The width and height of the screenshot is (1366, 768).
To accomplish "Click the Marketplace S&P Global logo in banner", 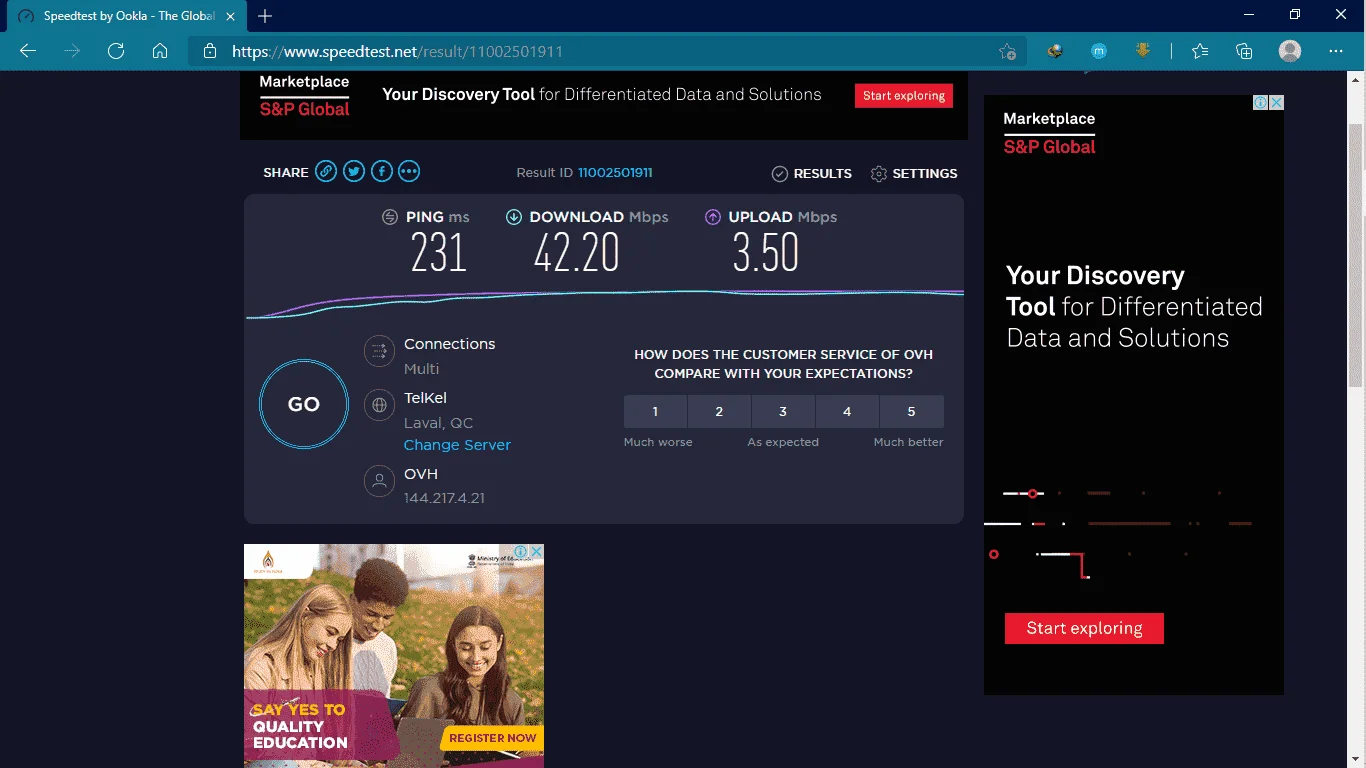I will tap(304, 95).
